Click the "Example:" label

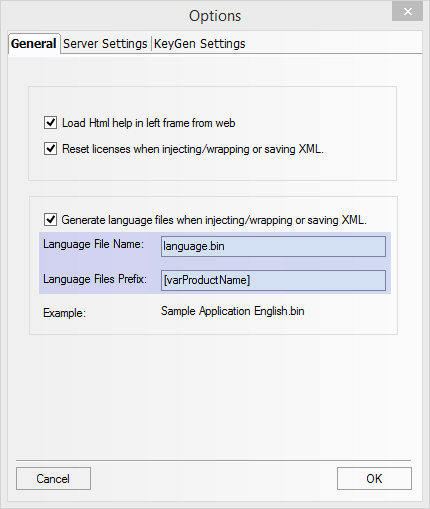pos(64,313)
